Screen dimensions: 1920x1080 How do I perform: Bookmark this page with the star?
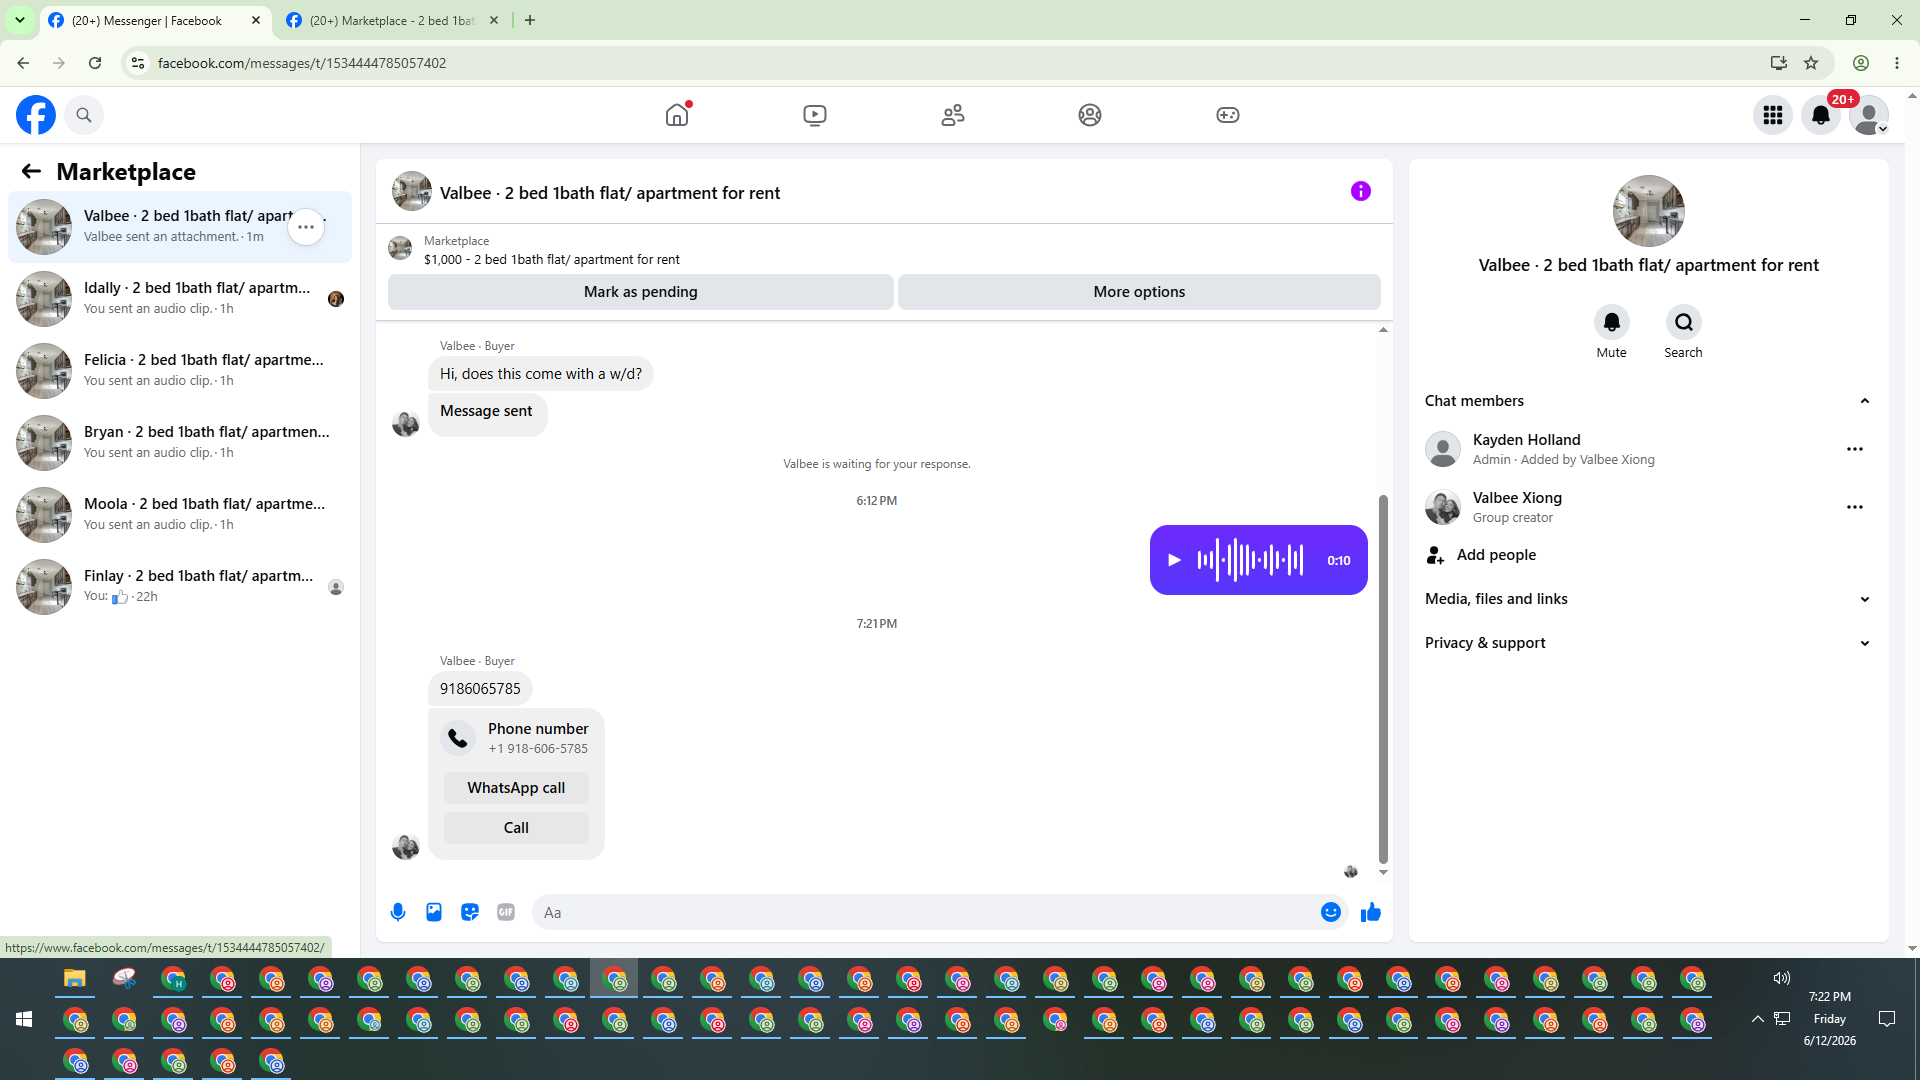tap(1811, 63)
